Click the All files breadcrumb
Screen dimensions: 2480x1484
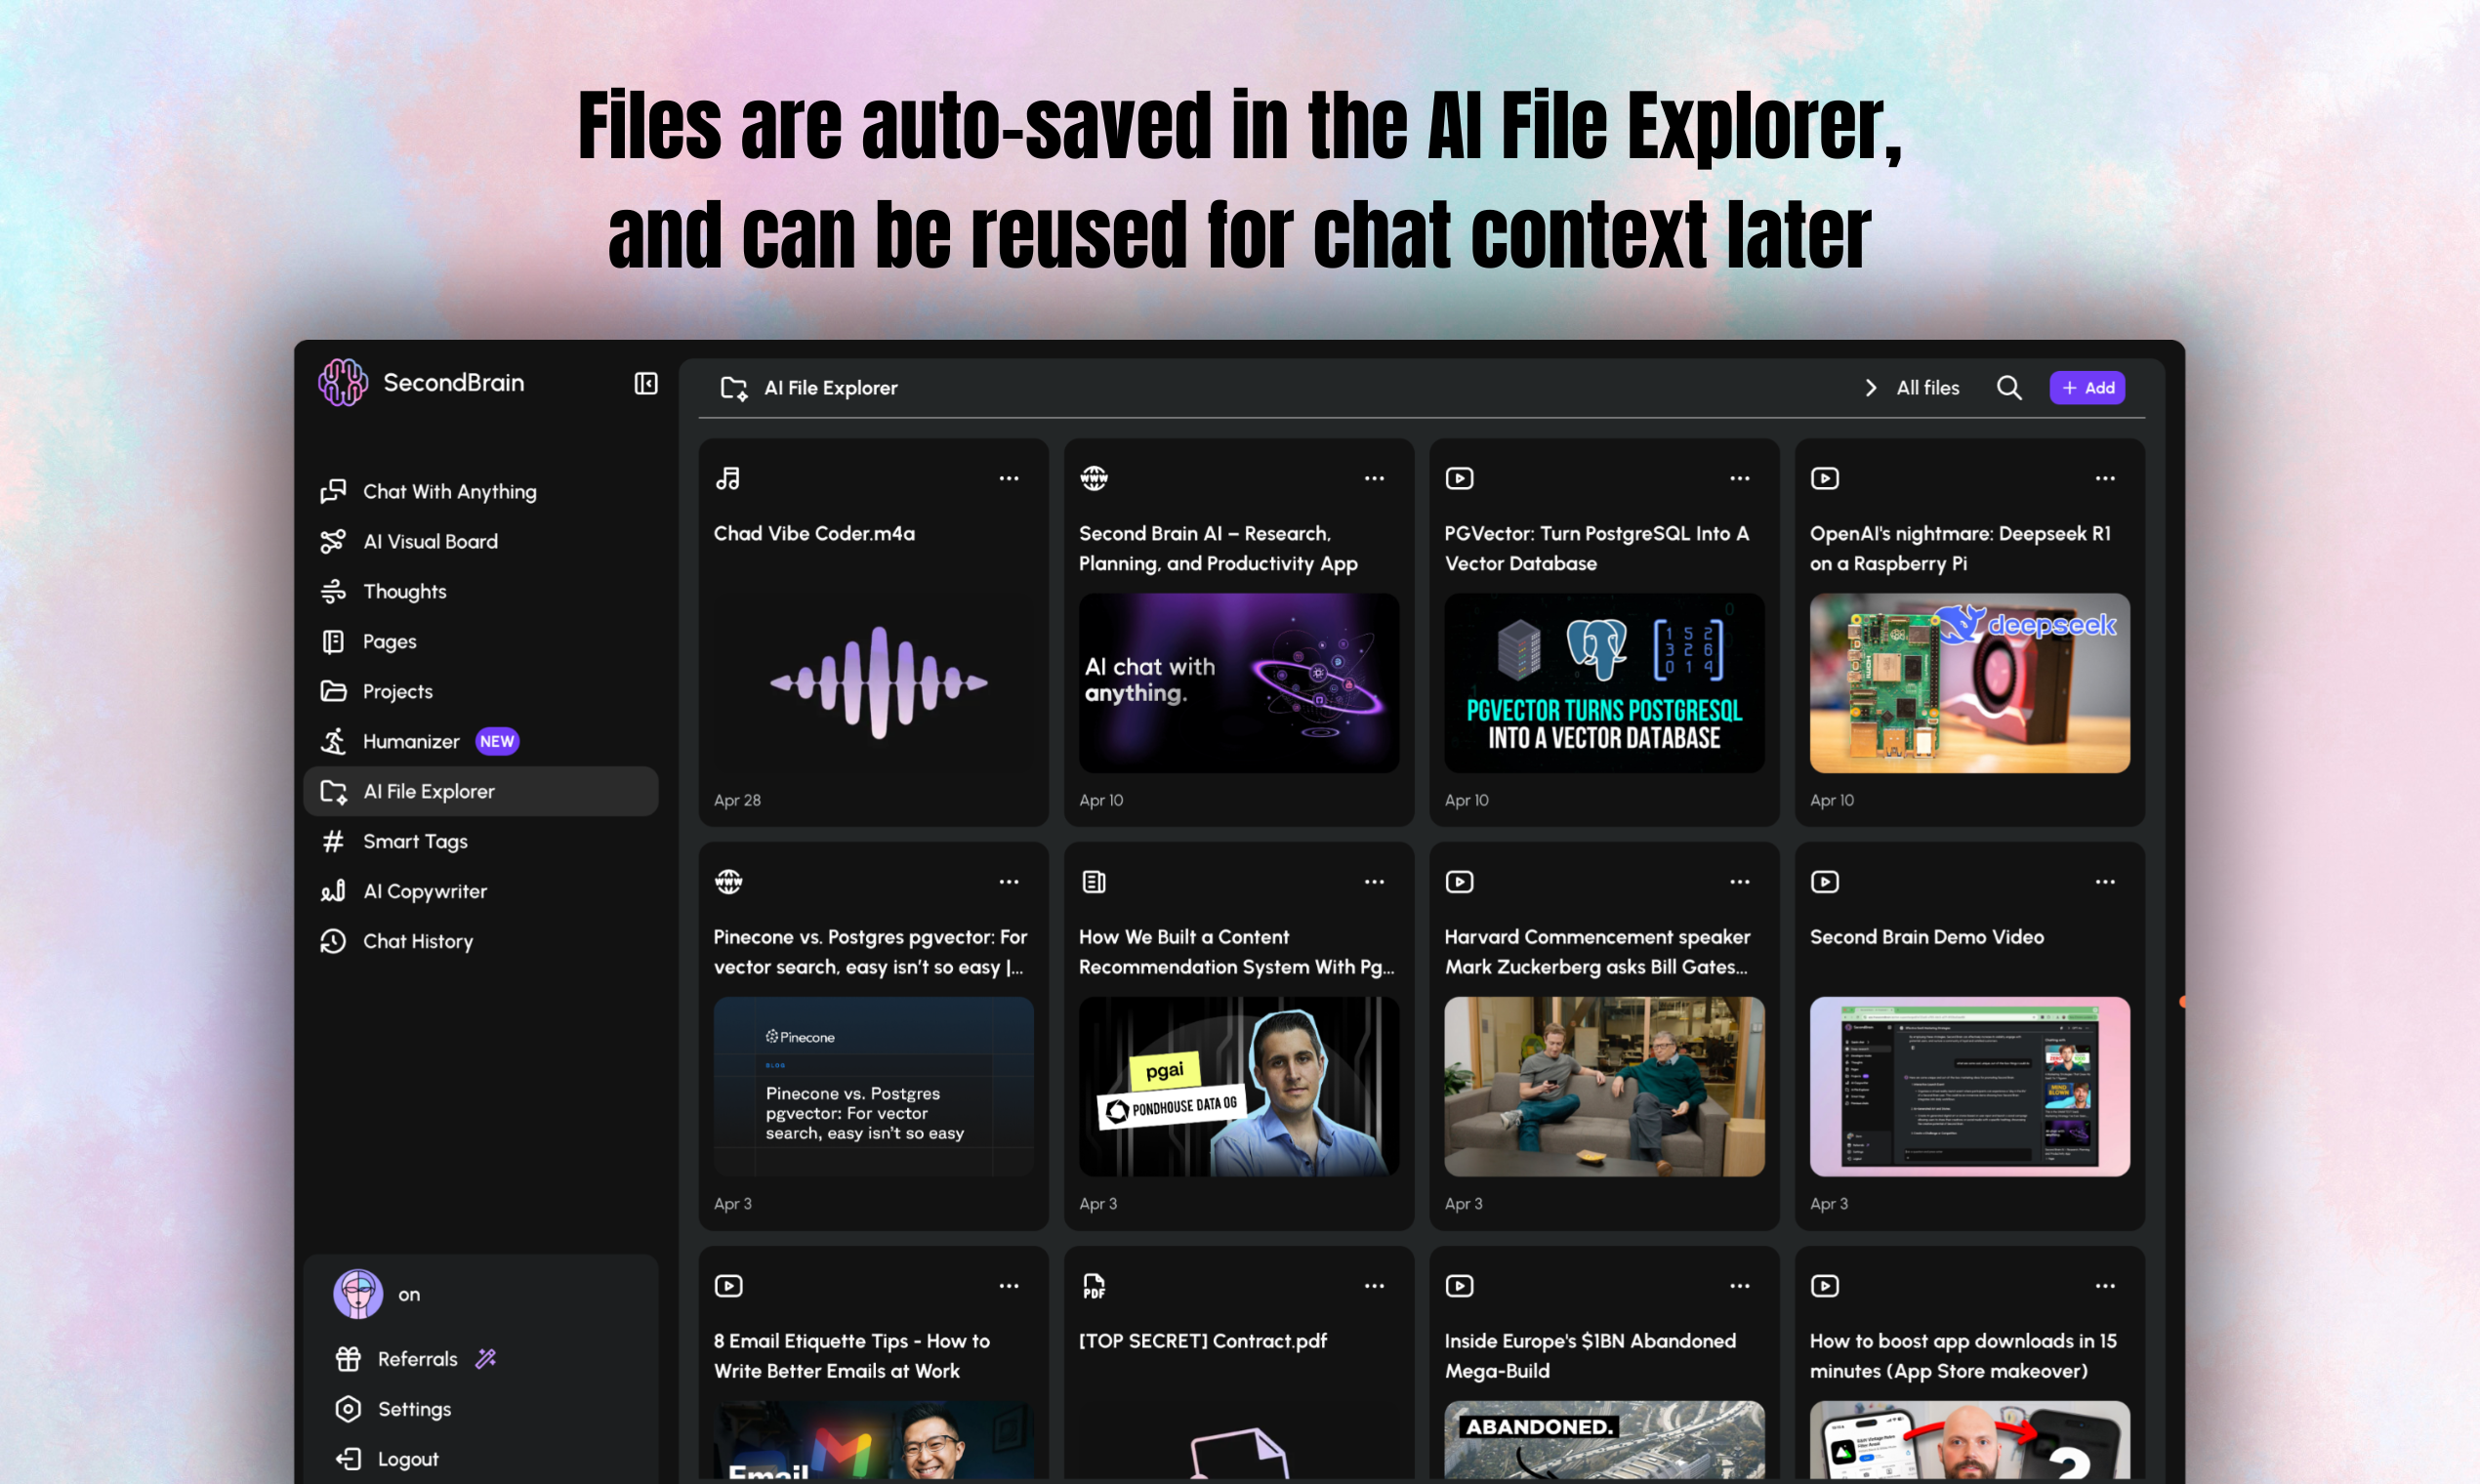tap(1928, 388)
